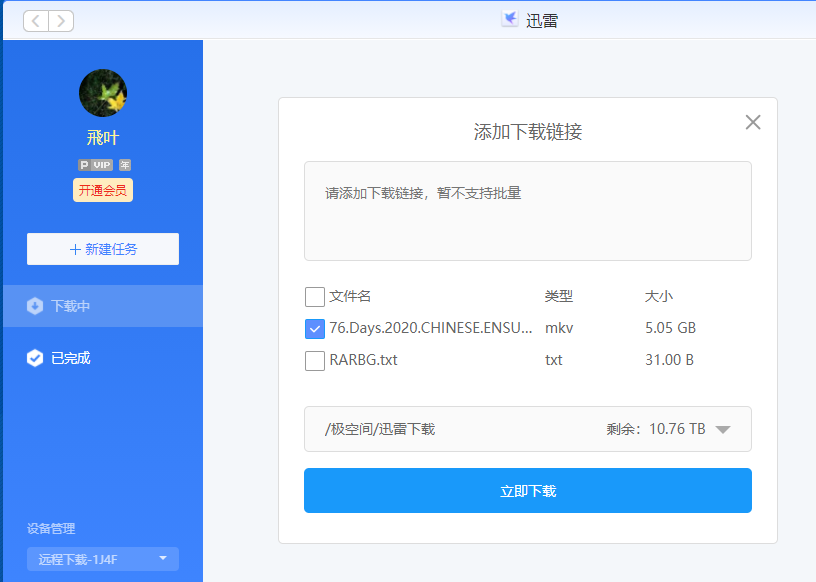Click the Xunlei bird logo in title bar
This screenshot has width=816, height=582.
(510, 19)
